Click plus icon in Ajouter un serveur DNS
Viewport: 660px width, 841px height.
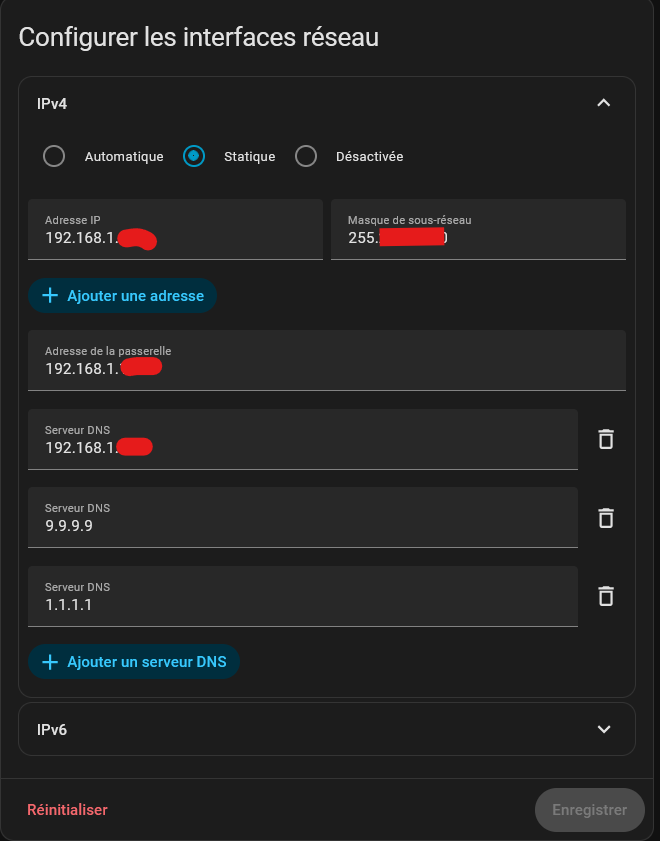pyautogui.click(x=50, y=662)
